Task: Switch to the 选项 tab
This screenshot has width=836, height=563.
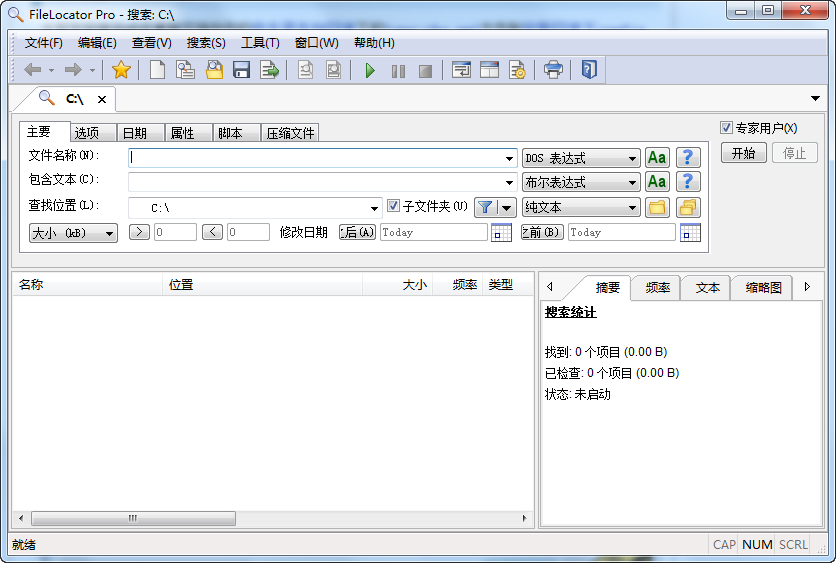Action: pos(93,133)
